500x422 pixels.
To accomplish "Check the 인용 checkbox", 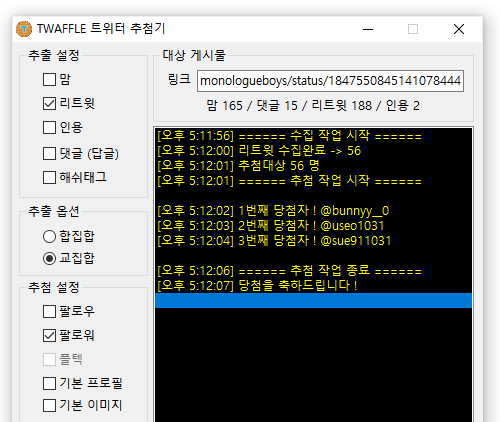I will 49,127.
